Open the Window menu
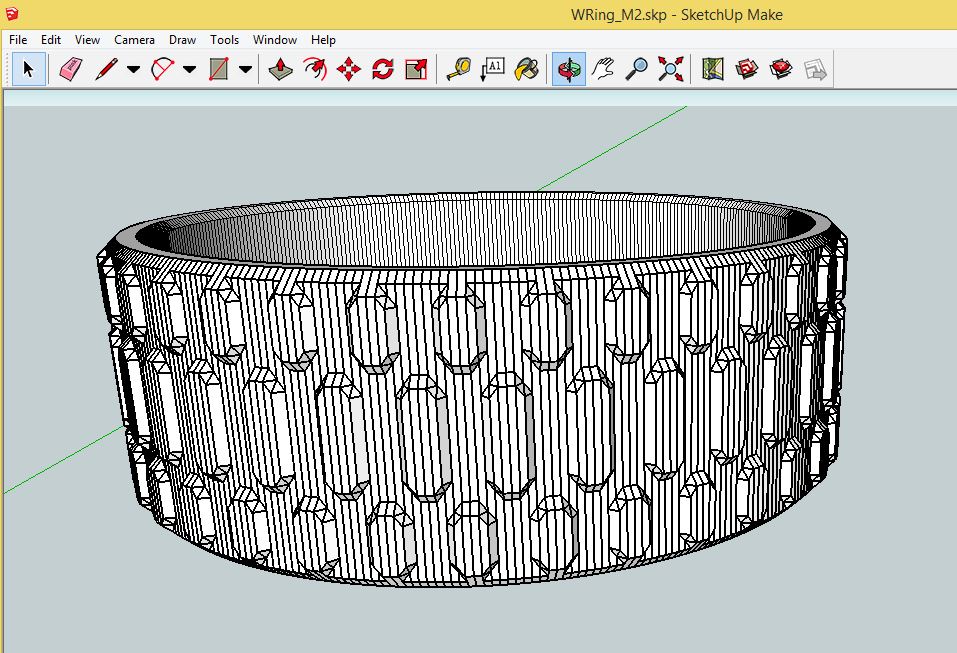957x653 pixels. [275, 40]
